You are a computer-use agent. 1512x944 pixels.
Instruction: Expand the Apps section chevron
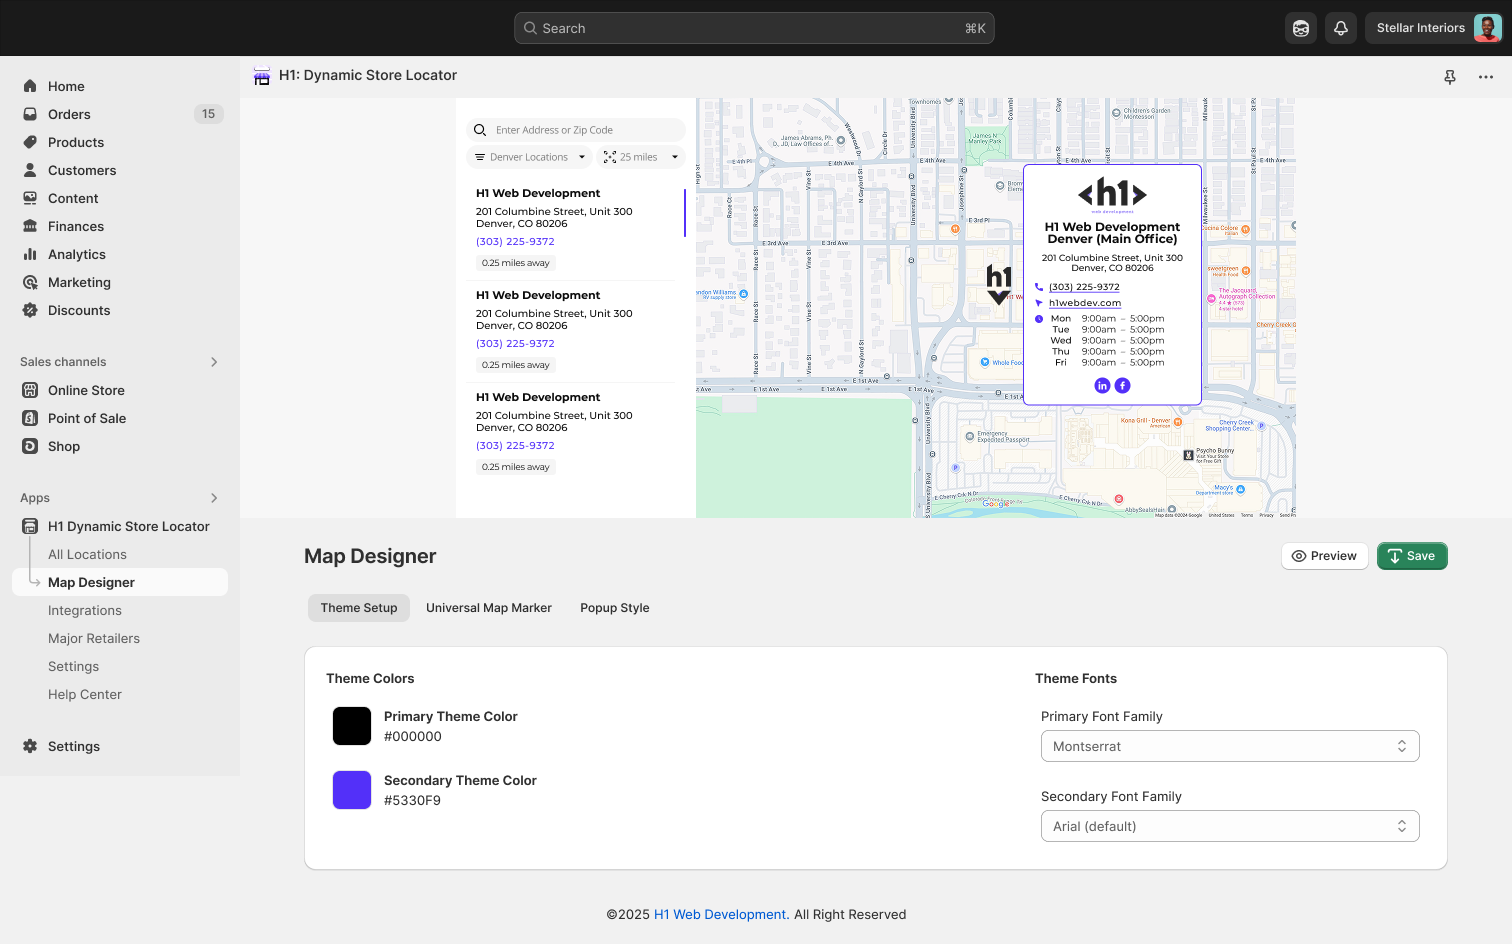(x=214, y=498)
